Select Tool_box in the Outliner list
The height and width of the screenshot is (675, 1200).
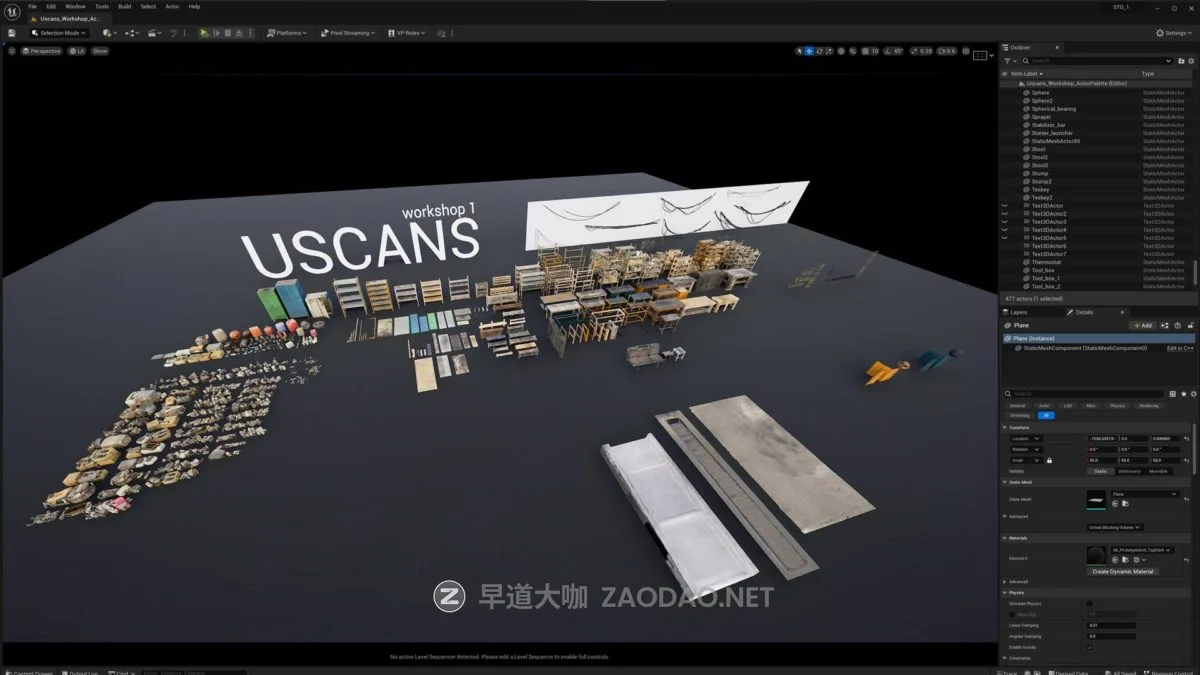pos(1042,270)
